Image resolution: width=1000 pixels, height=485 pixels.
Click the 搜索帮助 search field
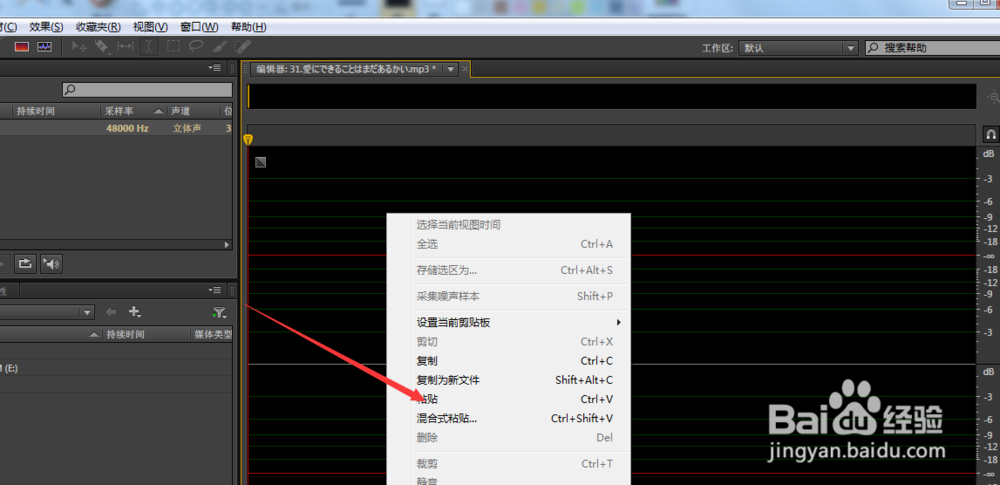click(933, 48)
